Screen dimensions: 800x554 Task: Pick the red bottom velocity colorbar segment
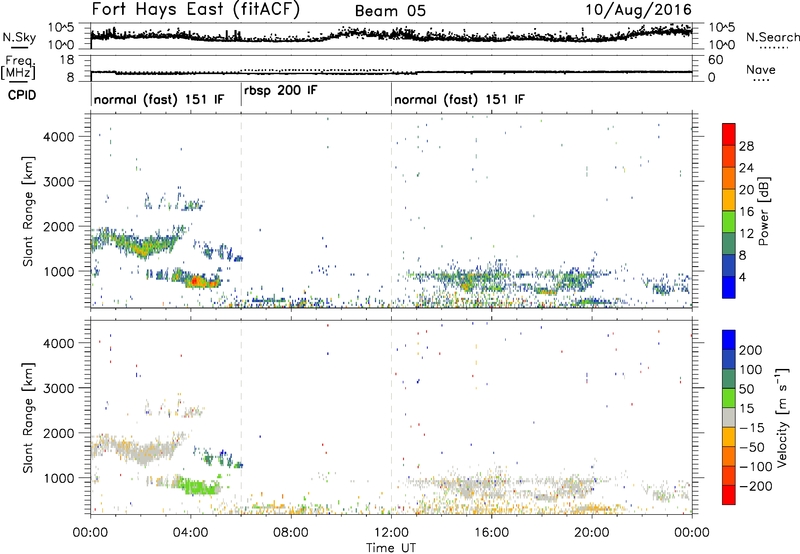click(x=729, y=495)
